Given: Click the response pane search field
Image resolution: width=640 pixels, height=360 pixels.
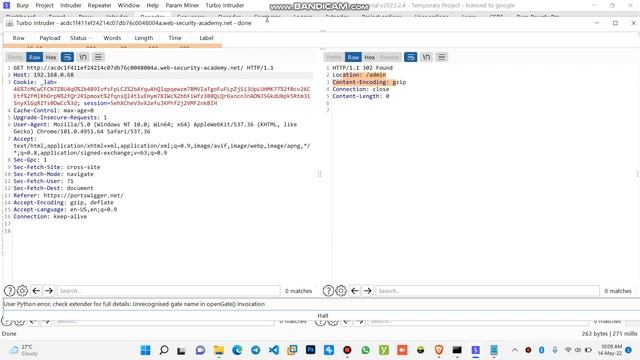Looking at the screenshot, I should pyautogui.click(x=487, y=291).
